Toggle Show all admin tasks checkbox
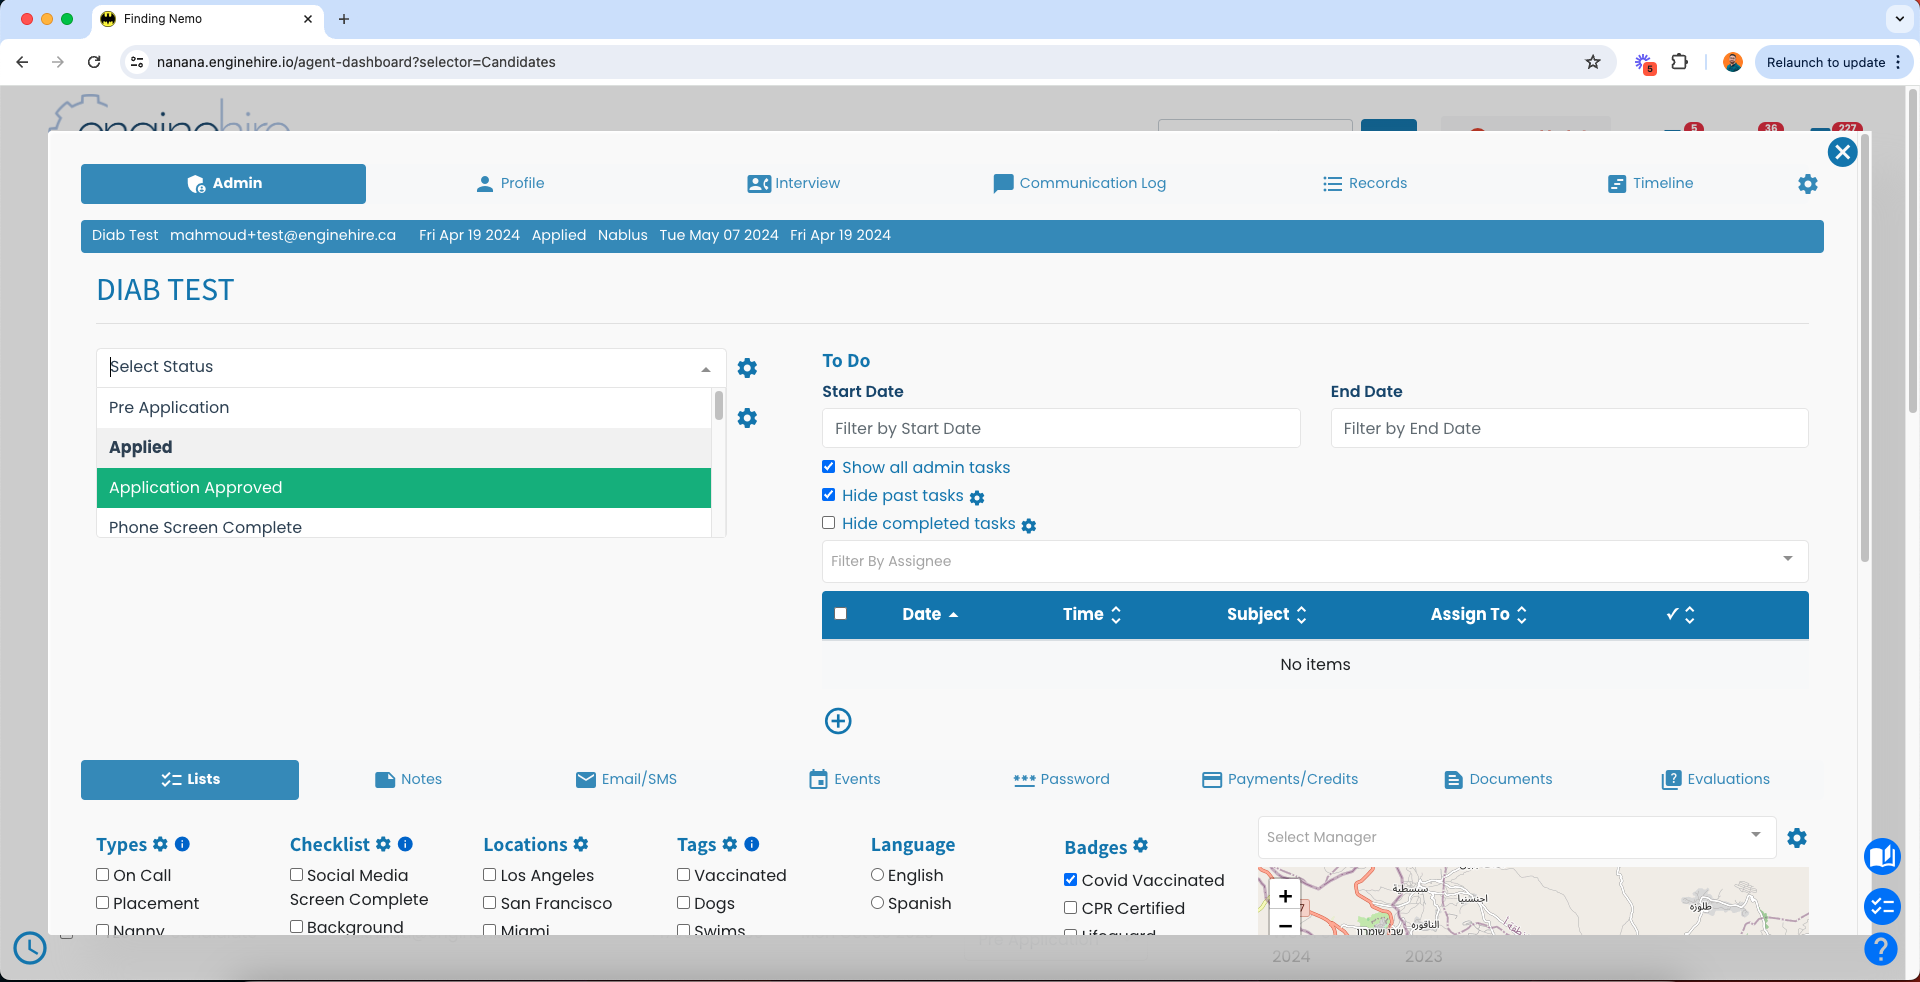 [x=828, y=467]
